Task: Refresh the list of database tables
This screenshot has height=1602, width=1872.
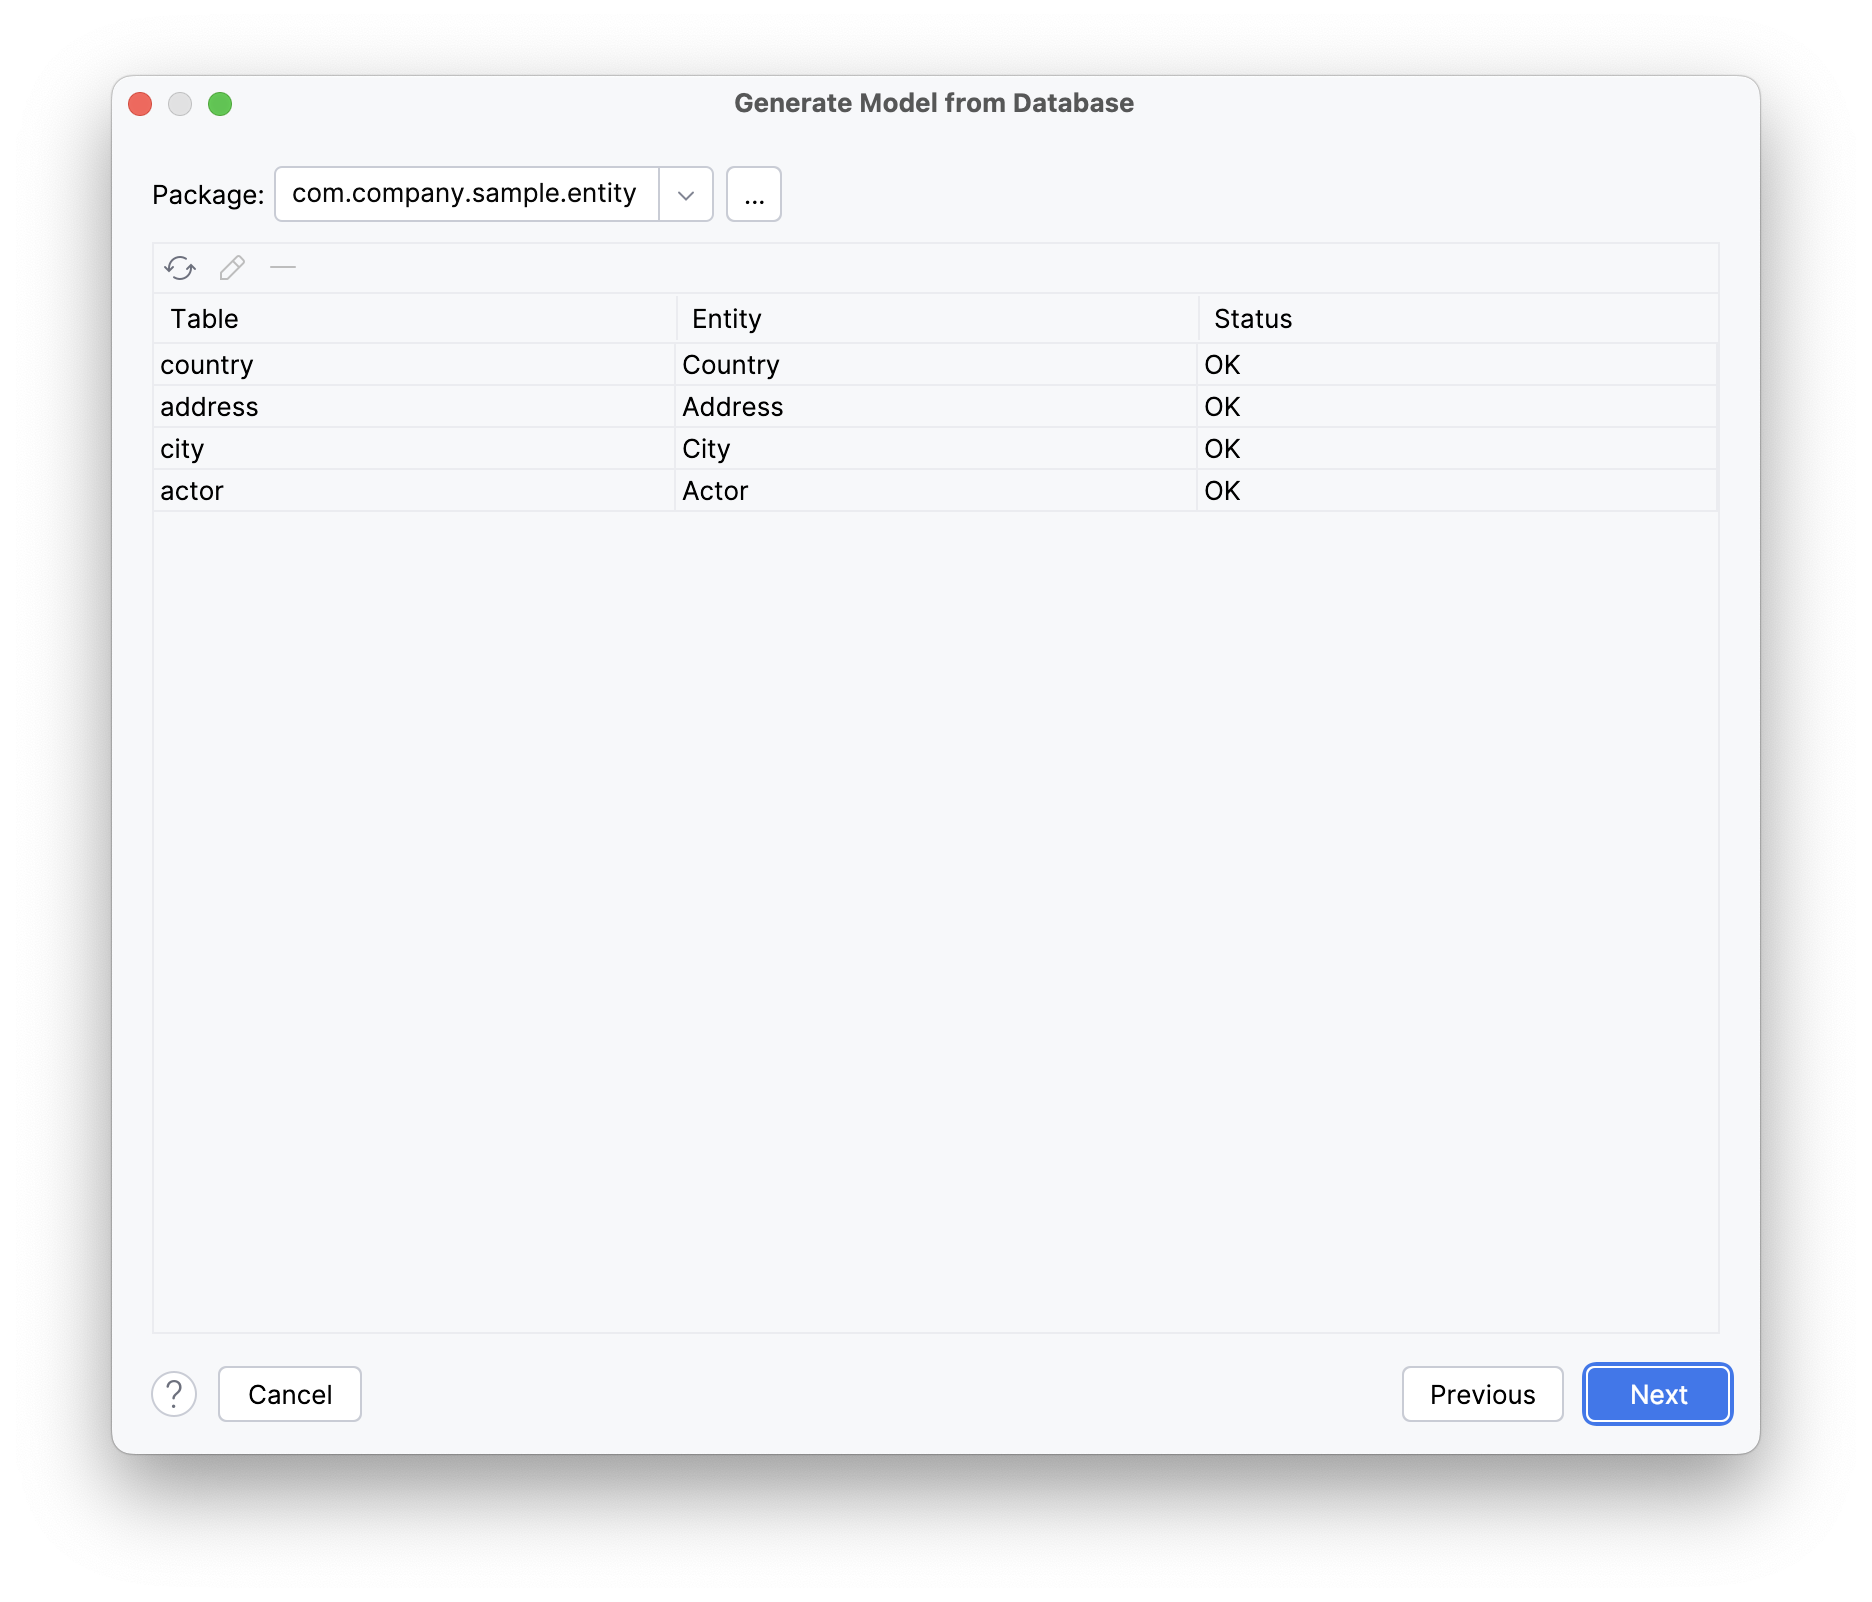Action: tap(182, 268)
